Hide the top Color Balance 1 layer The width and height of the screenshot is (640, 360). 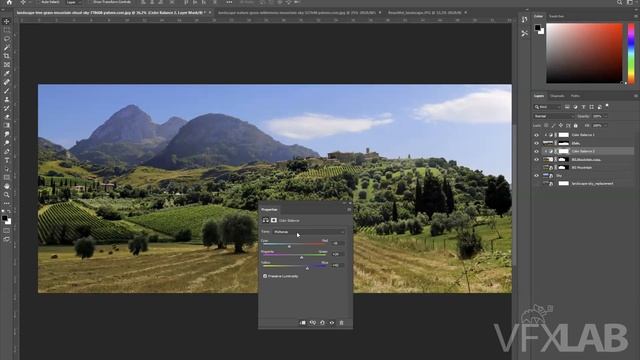pyautogui.click(x=536, y=135)
